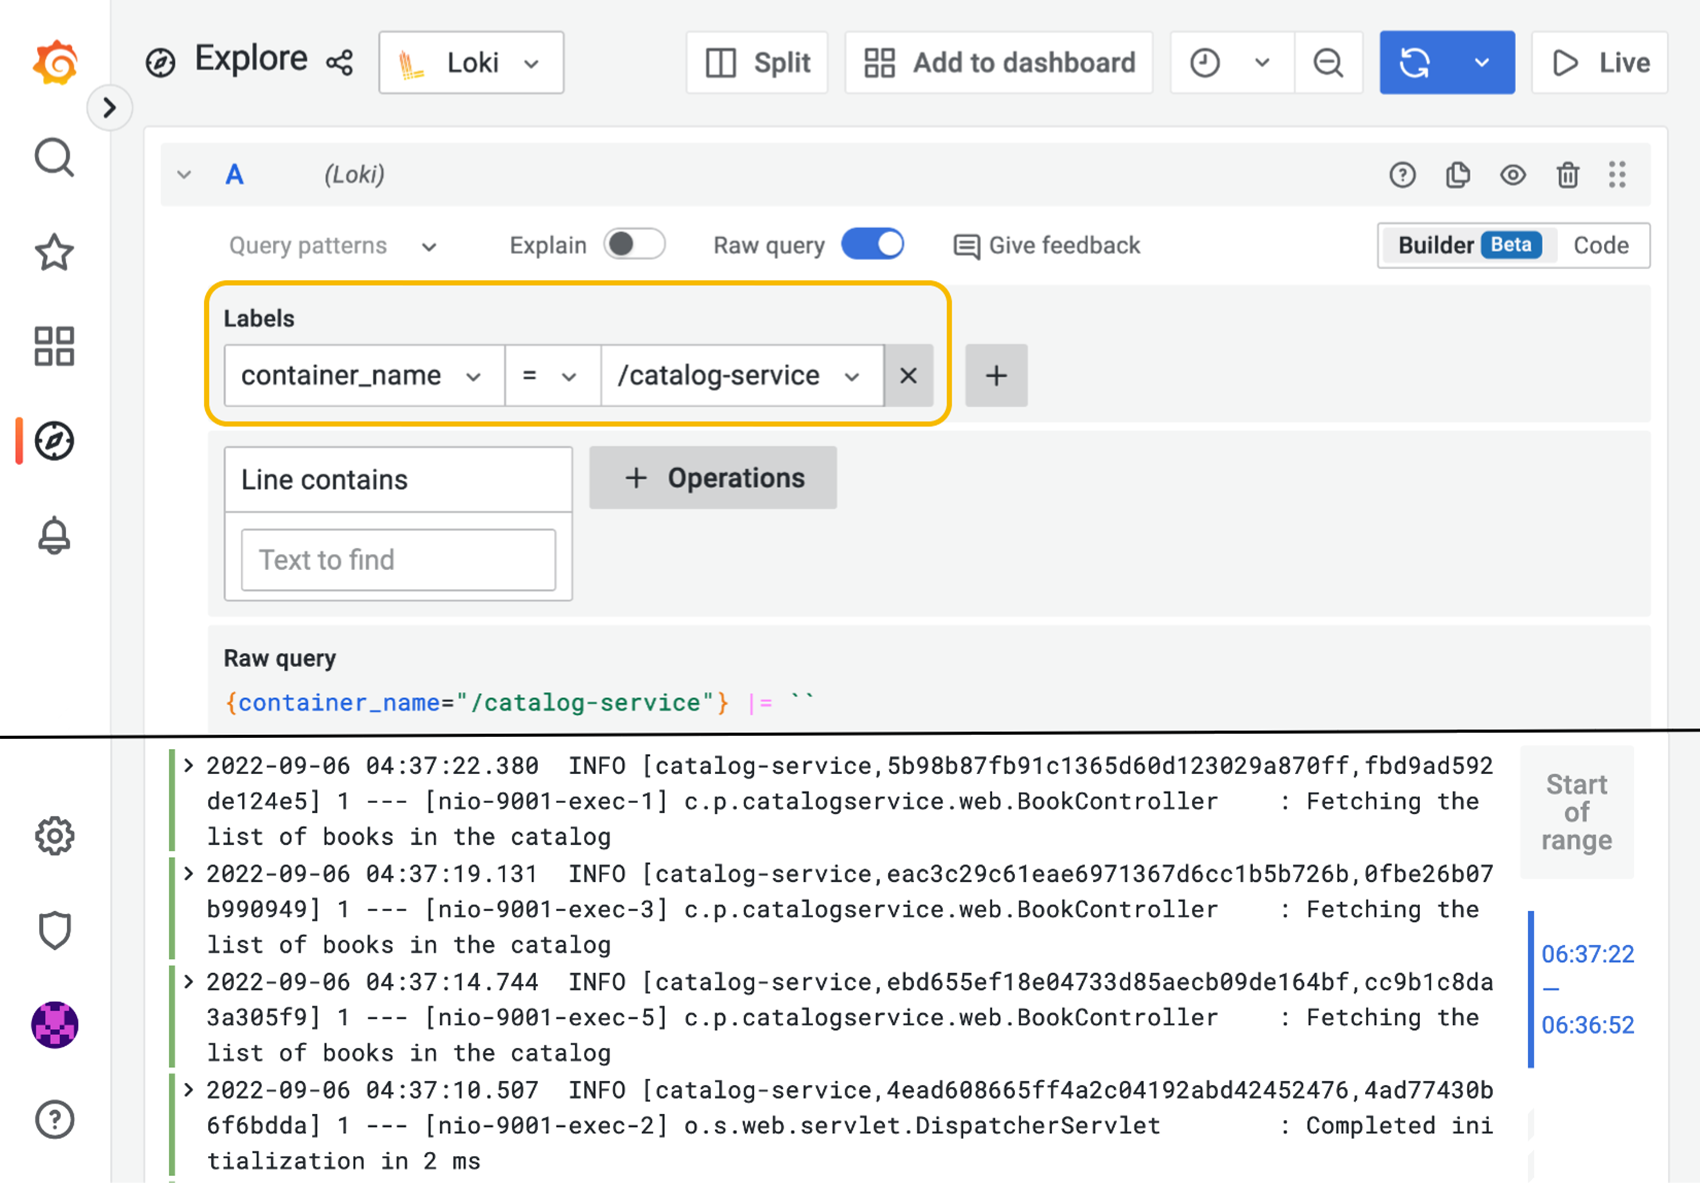Click the Start of range label
The height and width of the screenshot is (1183, 1700).
1576,812
